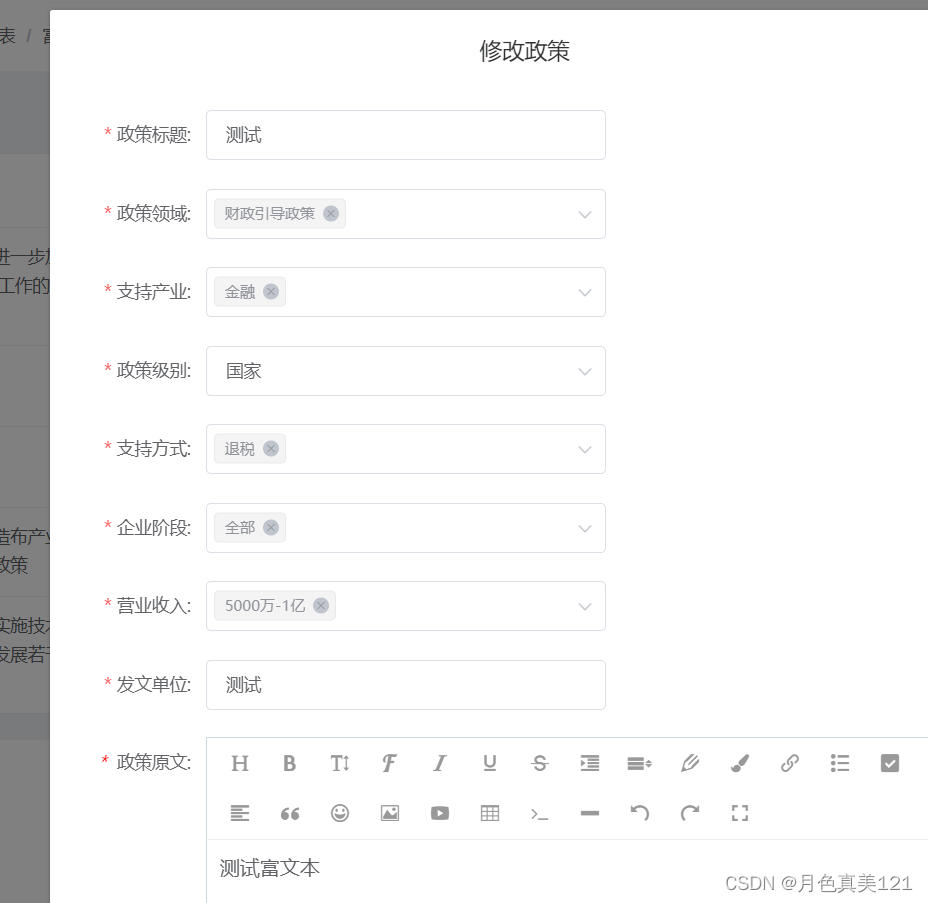Insert an image into the editor
This screenshot has width=928, height=903.
tap(389, 813)
